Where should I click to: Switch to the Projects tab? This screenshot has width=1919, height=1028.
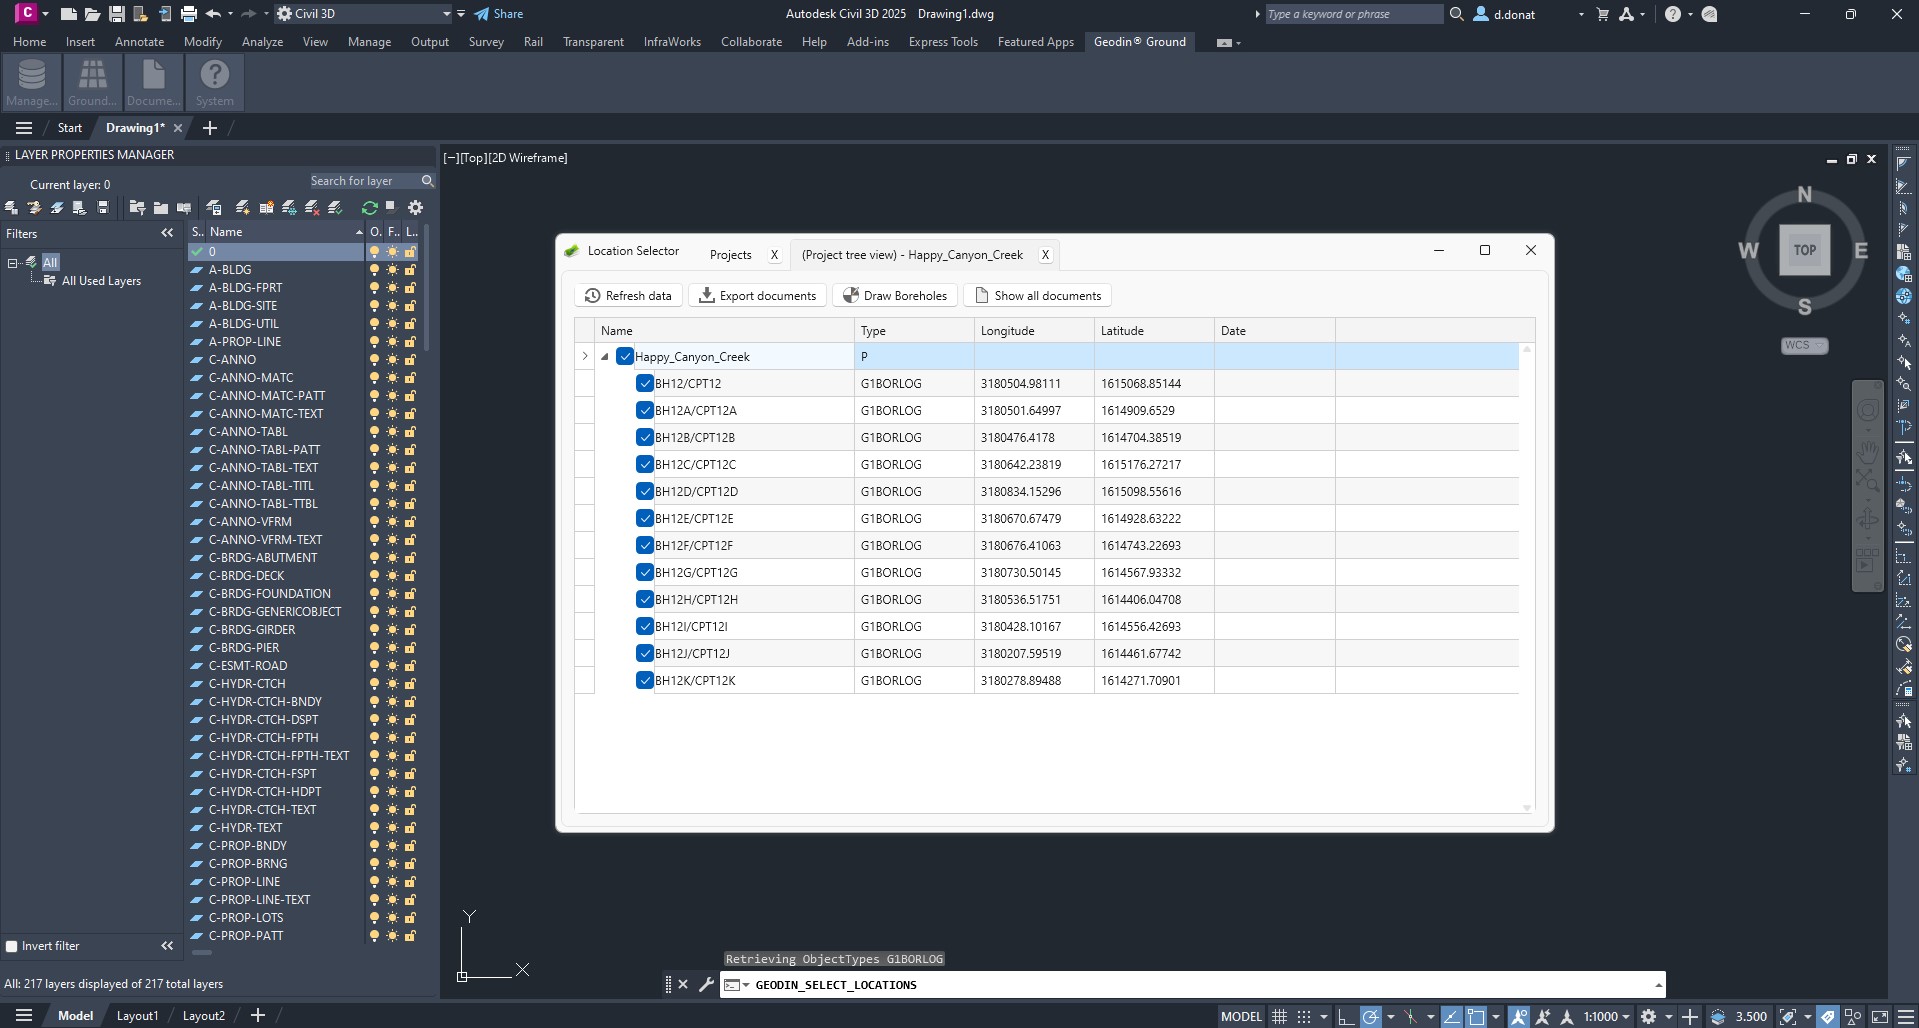(x=730, y=255)
